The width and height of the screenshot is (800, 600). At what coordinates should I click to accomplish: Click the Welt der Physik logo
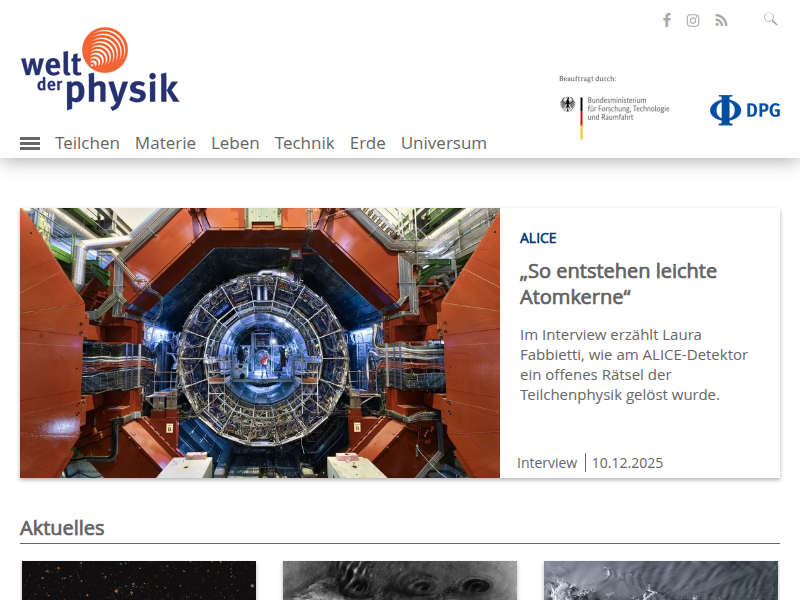click(100, 70)
